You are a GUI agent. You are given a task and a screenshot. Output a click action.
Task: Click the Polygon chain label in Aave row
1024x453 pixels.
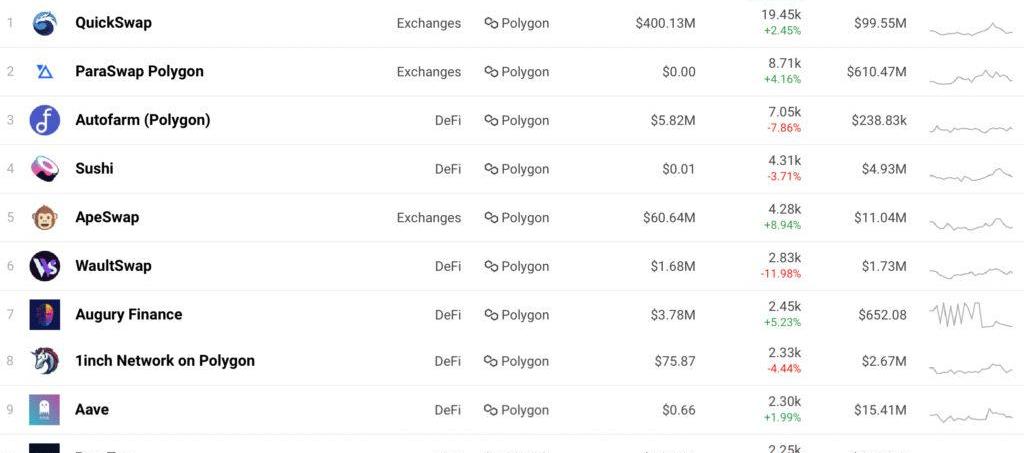tap(517, 410)
